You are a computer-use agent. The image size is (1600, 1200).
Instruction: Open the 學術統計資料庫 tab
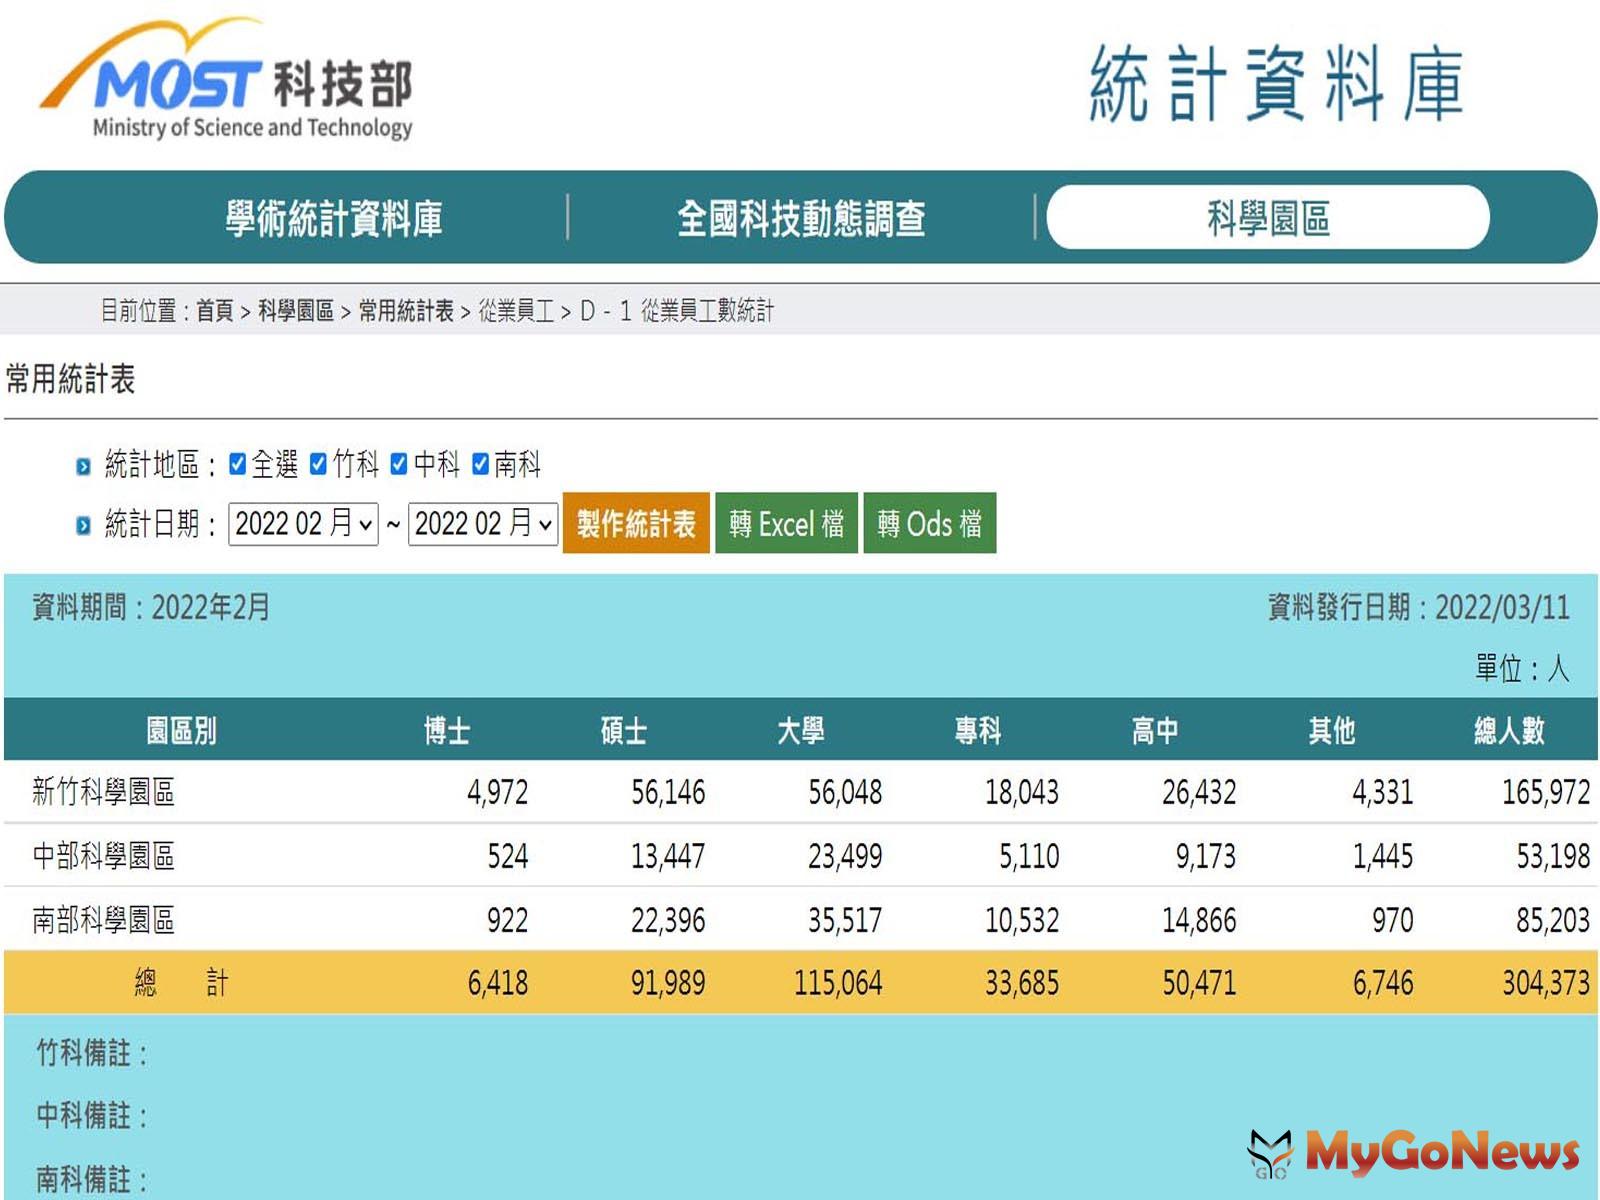coord(334,218)
